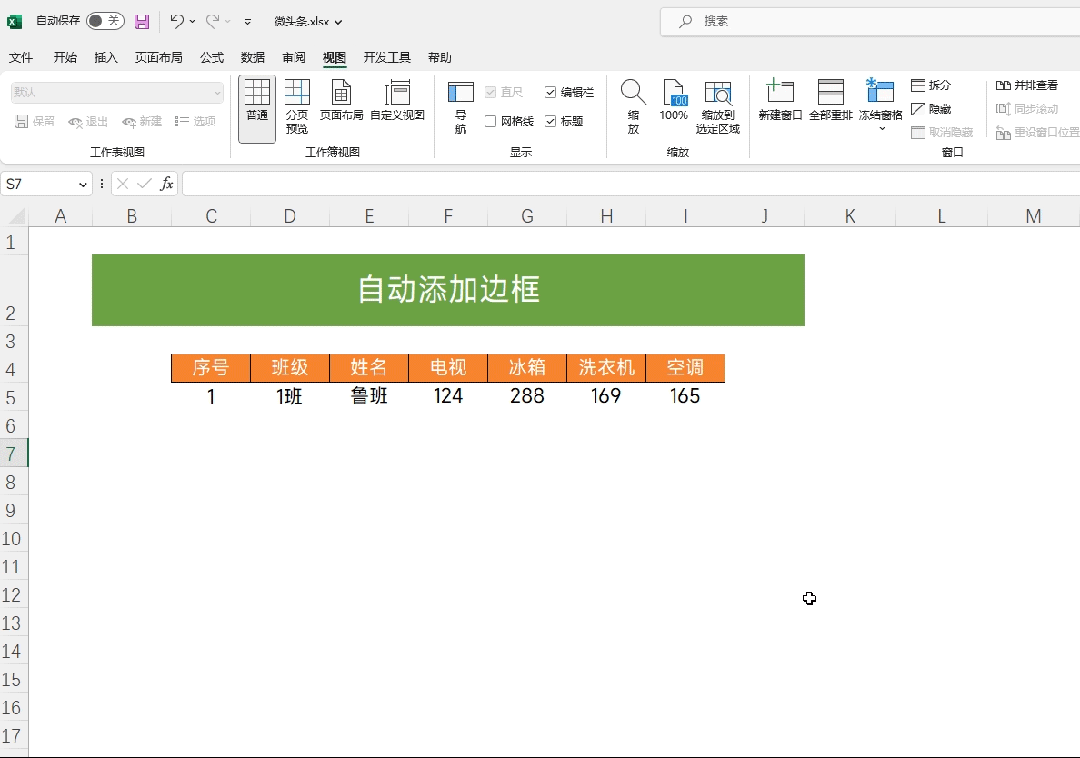
Task: Expand the sheet view 默认 combo box
Action: tap(117, 92)
